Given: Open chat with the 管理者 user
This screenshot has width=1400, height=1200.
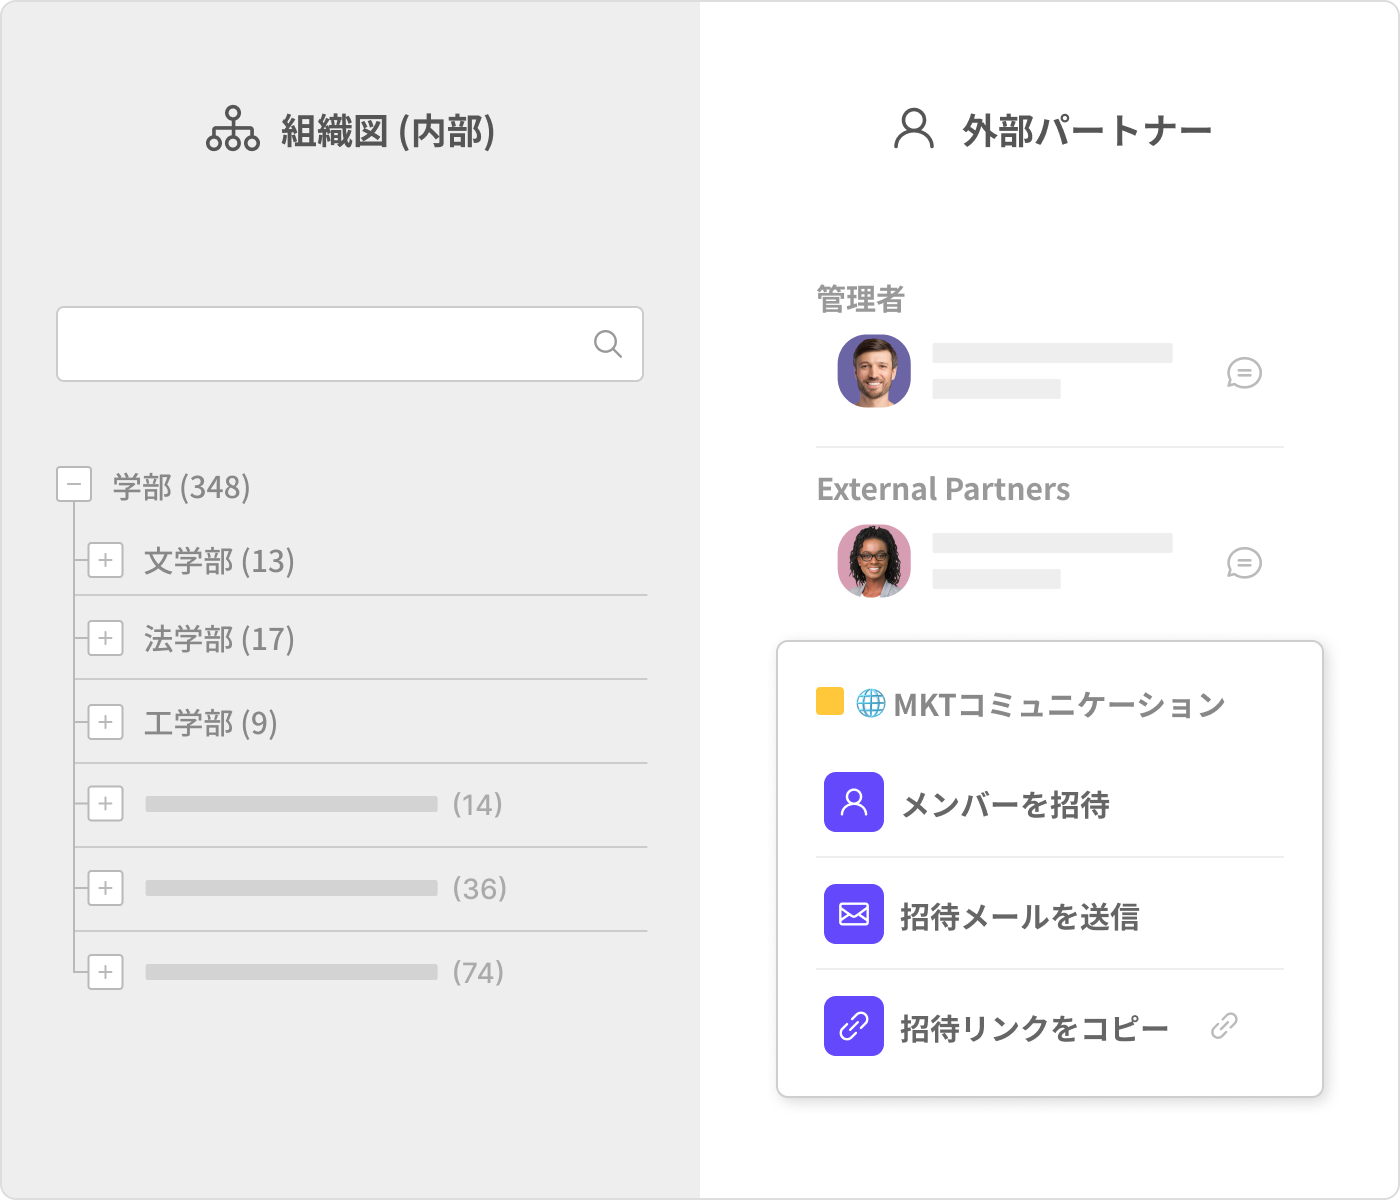Looking at the screenshot, I should coord(1243,373).
